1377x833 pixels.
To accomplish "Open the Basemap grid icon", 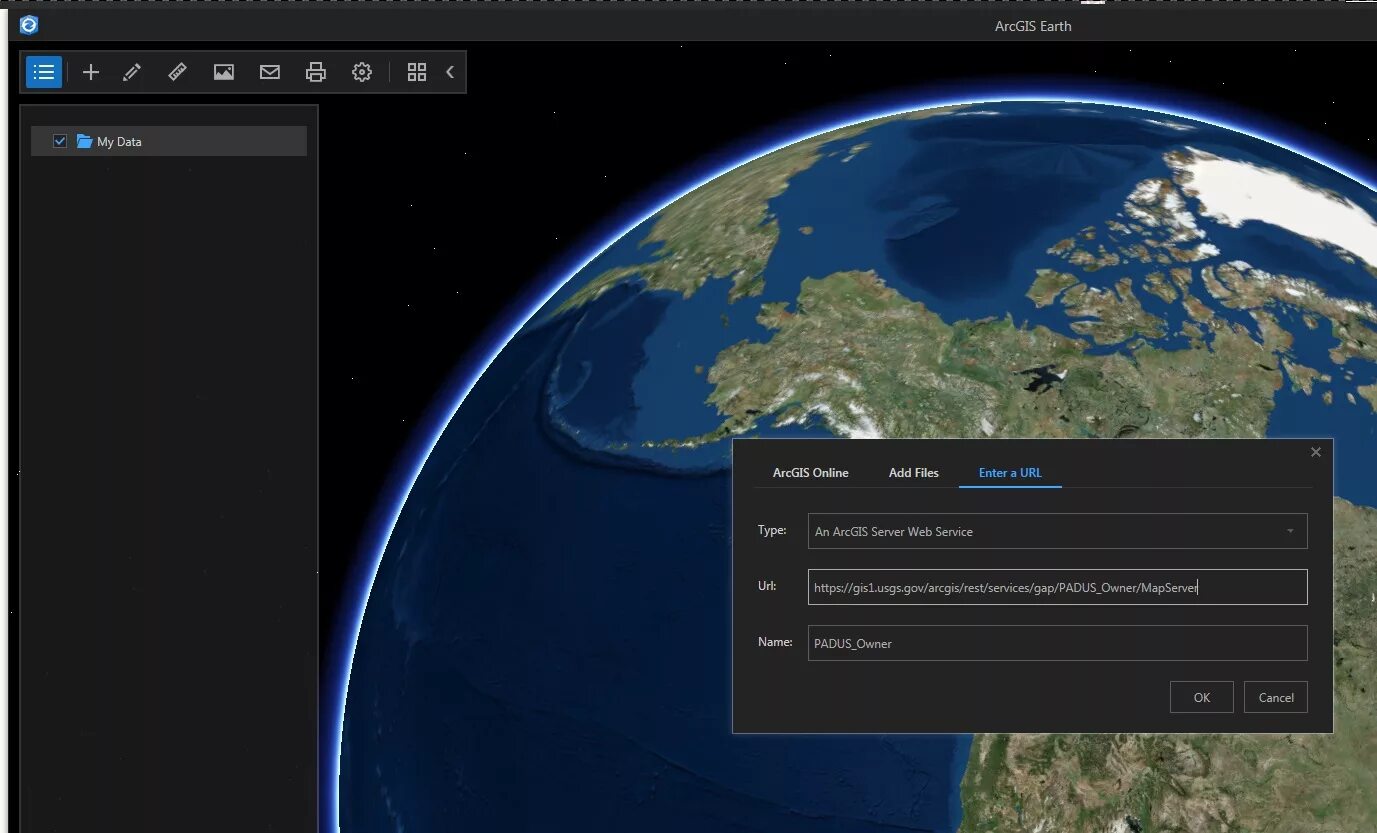I will (417, 72).
